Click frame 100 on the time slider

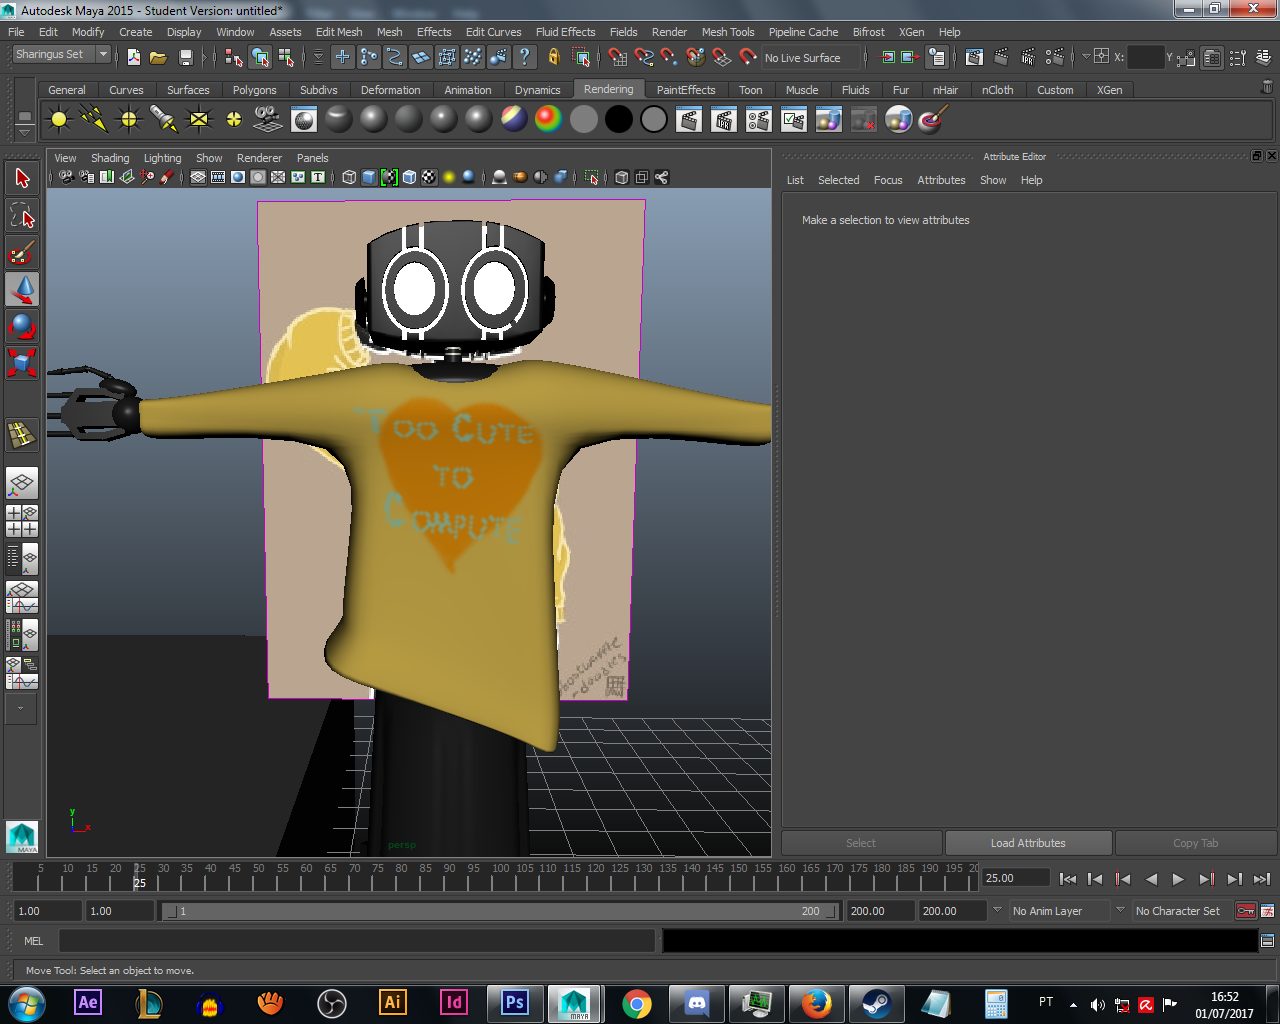[x=500, y=878]
